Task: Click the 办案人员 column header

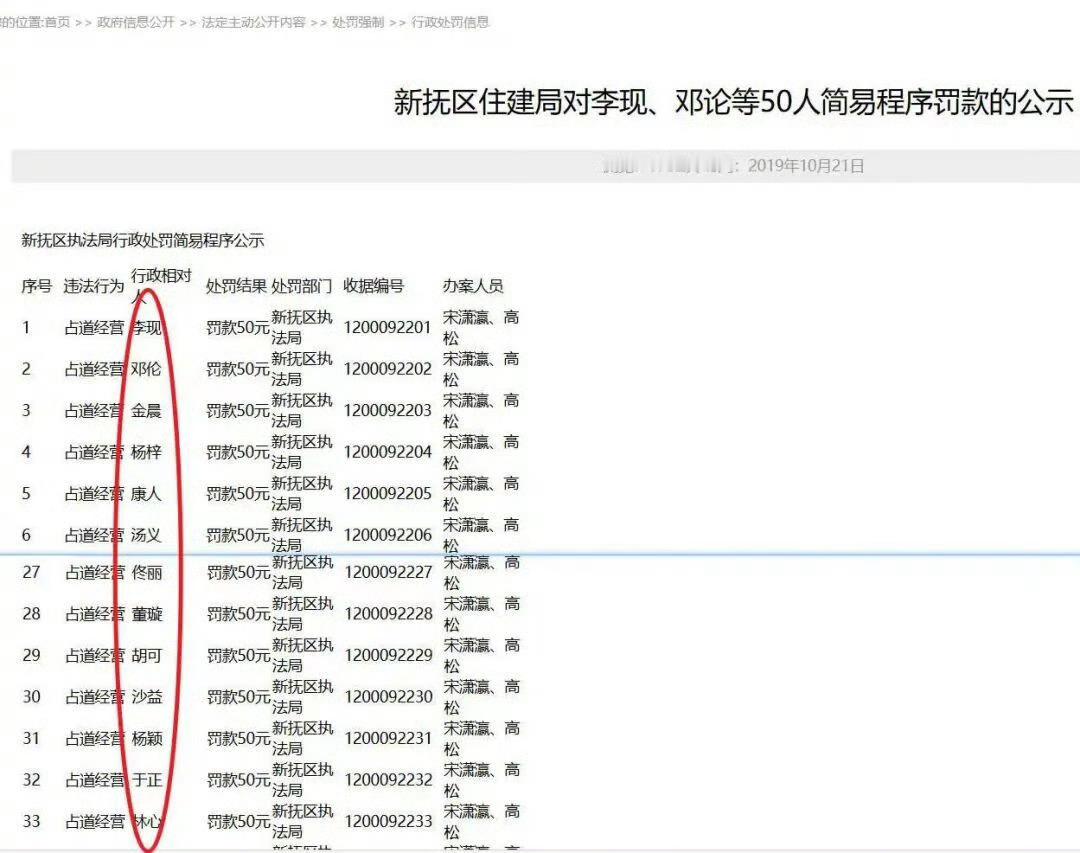Action: click(x=475, y=286)
